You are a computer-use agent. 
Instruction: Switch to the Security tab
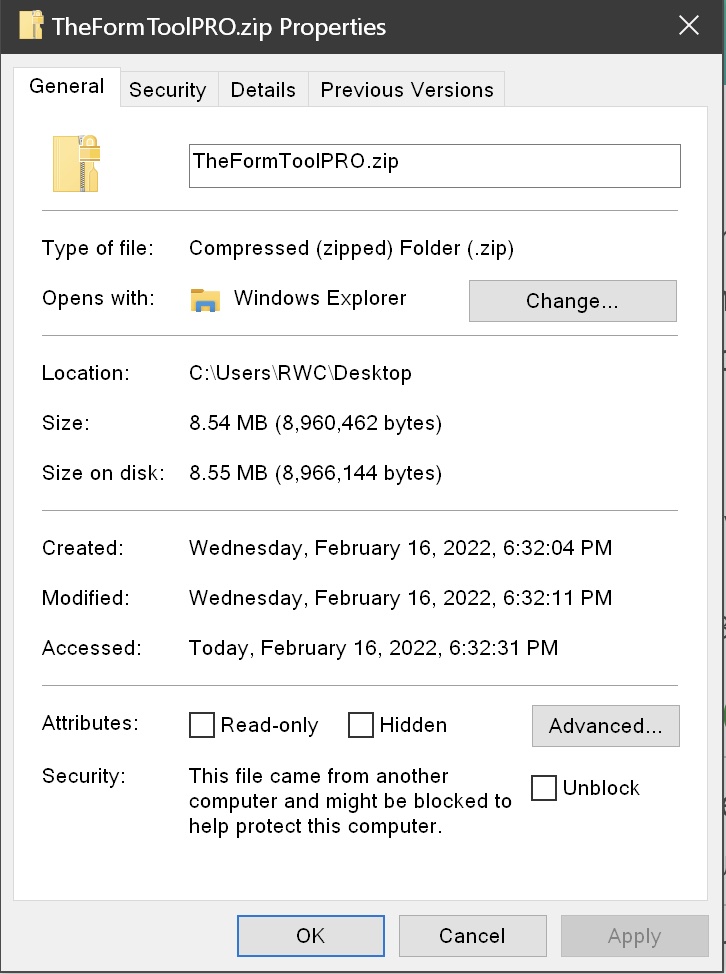point(168,89)
